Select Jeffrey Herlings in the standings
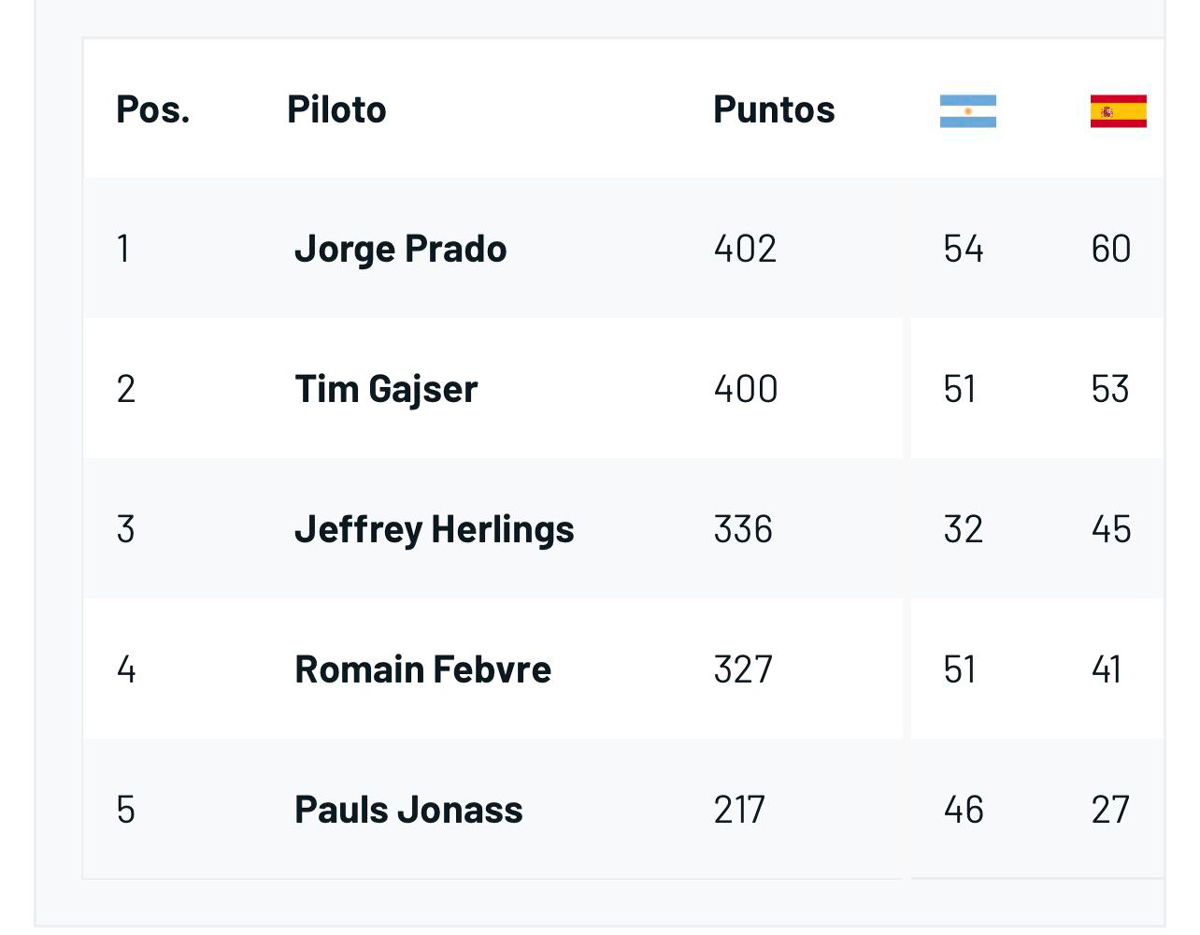Viewport: 1200px width, 935px height. point(434,529)
